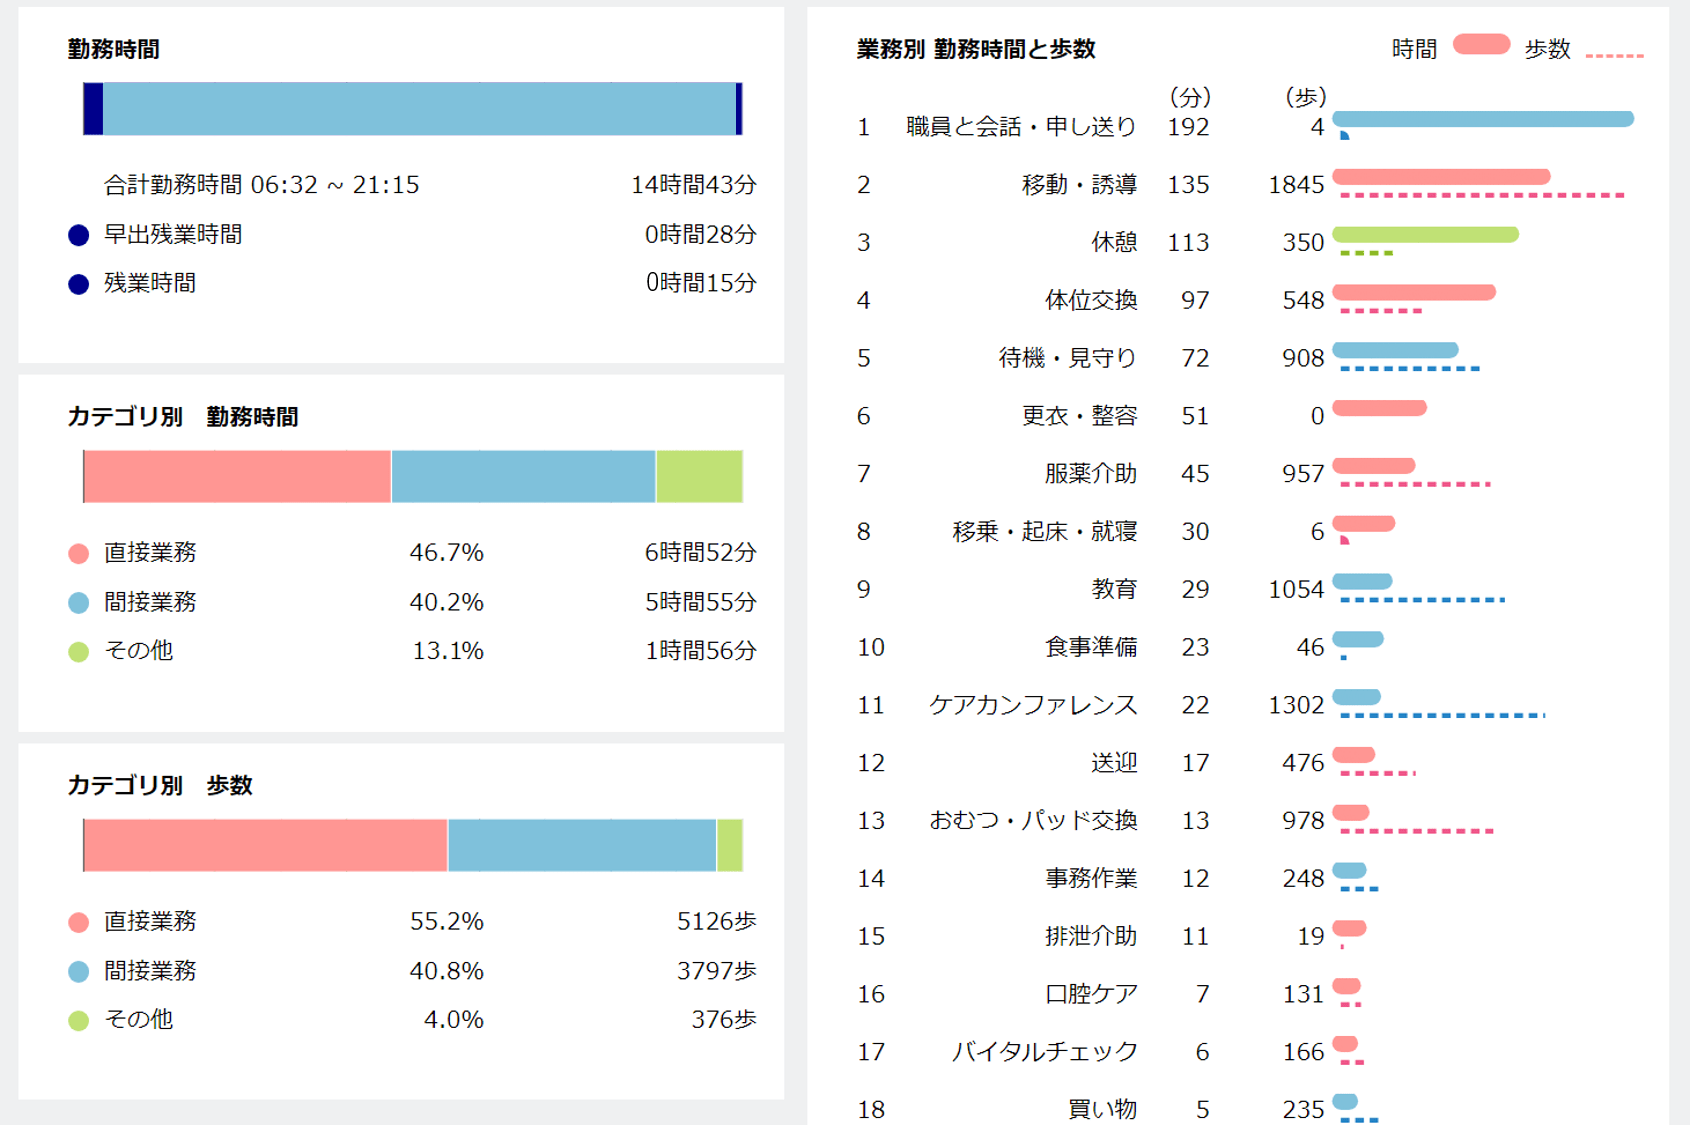
Task: Select the 移動・誘導 task label
Action: (1078, 185)
